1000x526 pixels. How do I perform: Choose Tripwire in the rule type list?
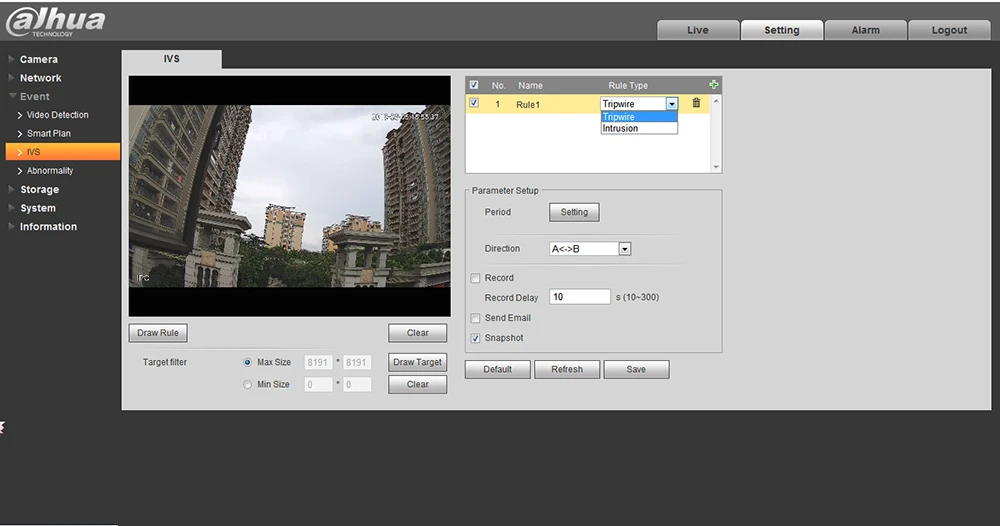[x=639, y=117]
